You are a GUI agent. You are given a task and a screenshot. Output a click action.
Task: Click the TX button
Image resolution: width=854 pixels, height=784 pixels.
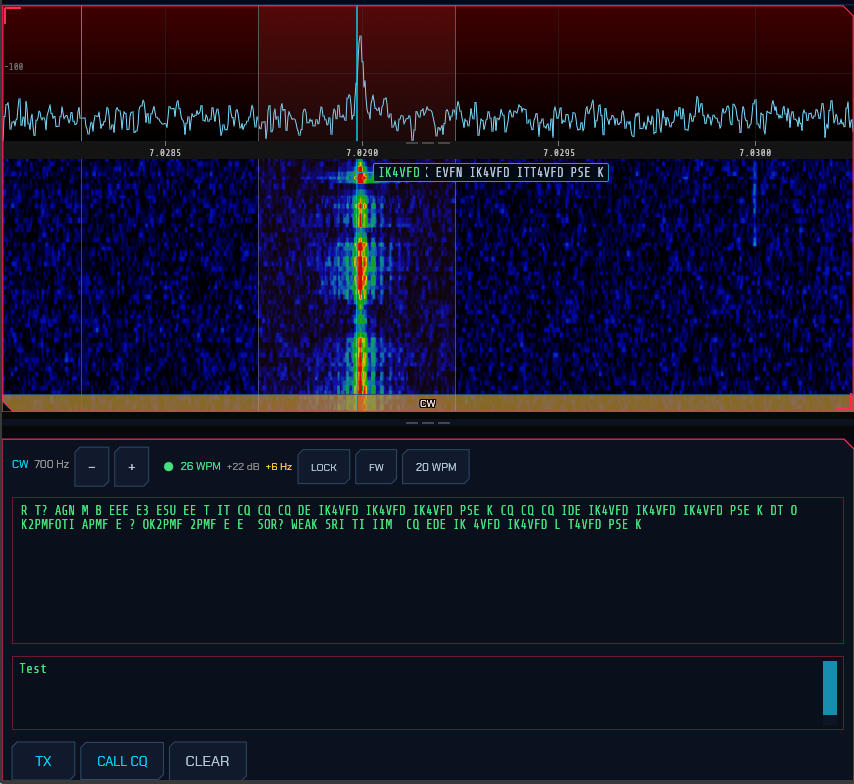[x=43, y=761]
